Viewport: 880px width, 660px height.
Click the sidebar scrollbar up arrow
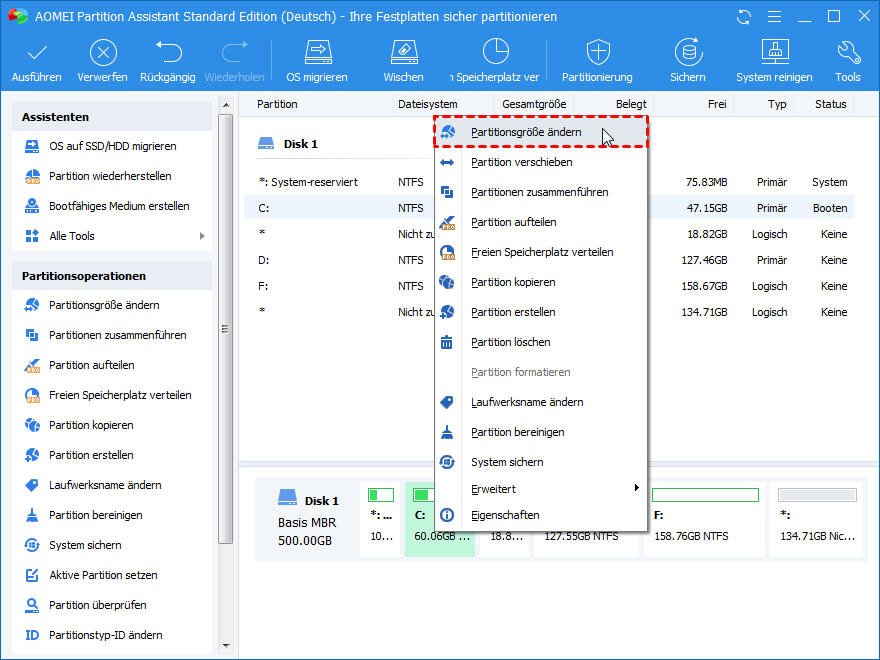226,105
